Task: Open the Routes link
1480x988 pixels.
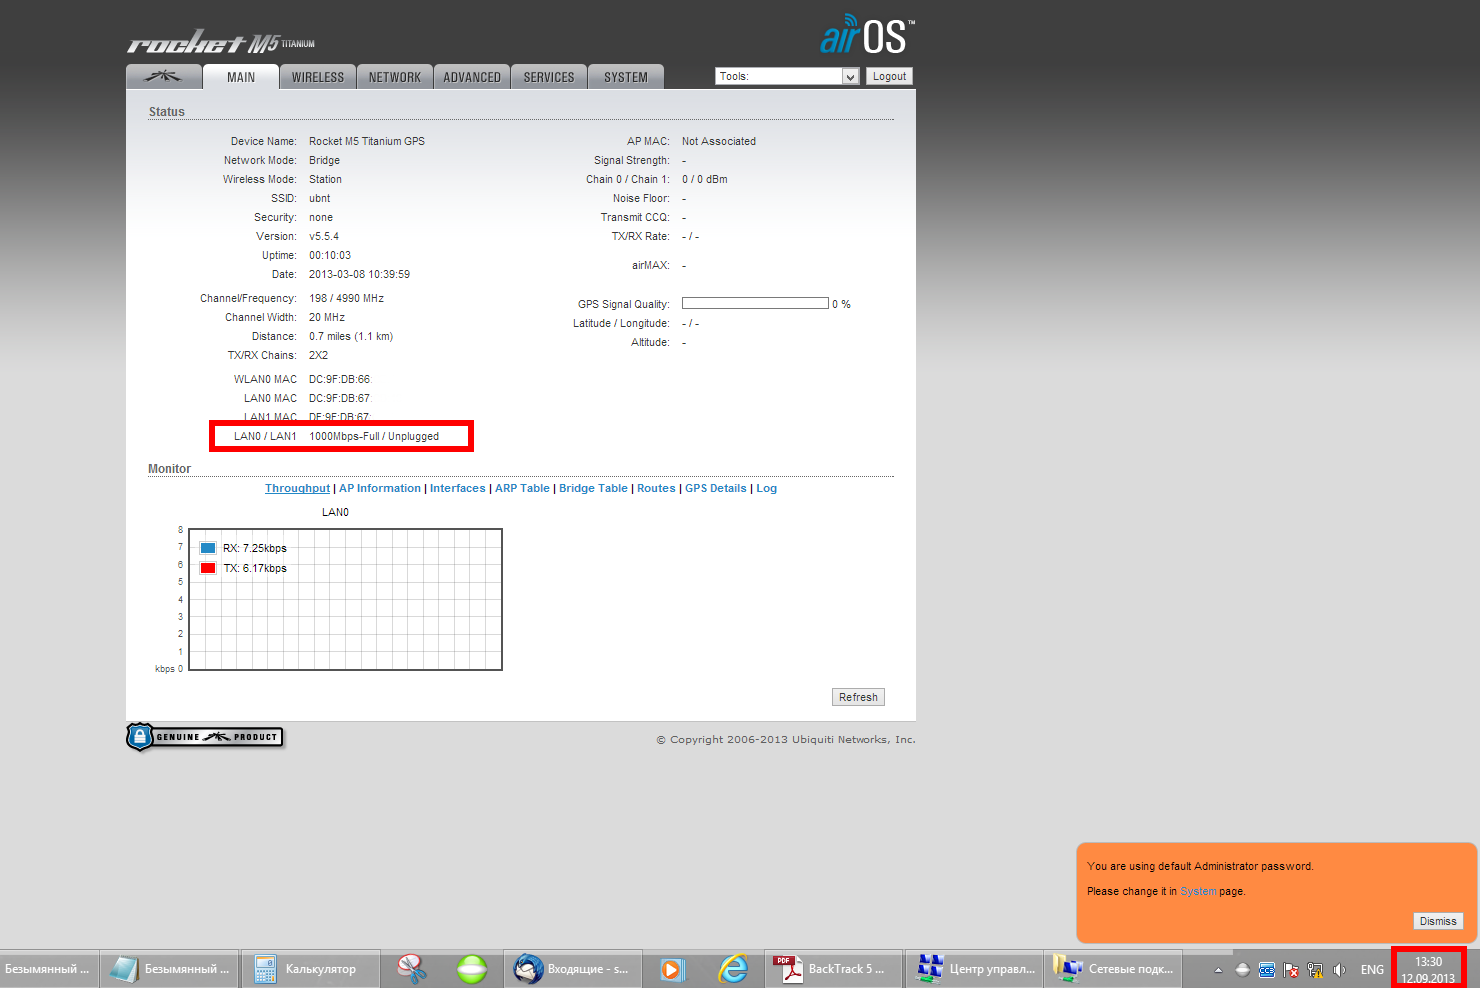Action: [x=656, y=488]
